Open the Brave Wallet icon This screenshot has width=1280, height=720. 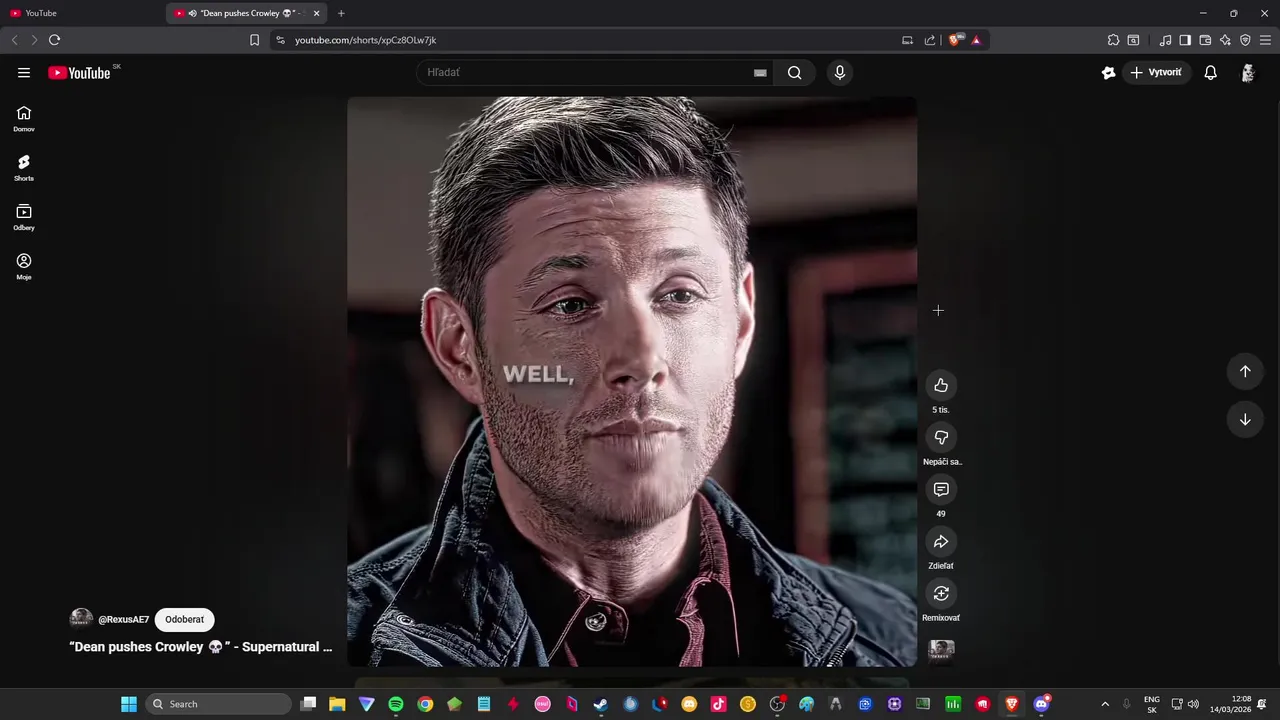point(1205,40)
